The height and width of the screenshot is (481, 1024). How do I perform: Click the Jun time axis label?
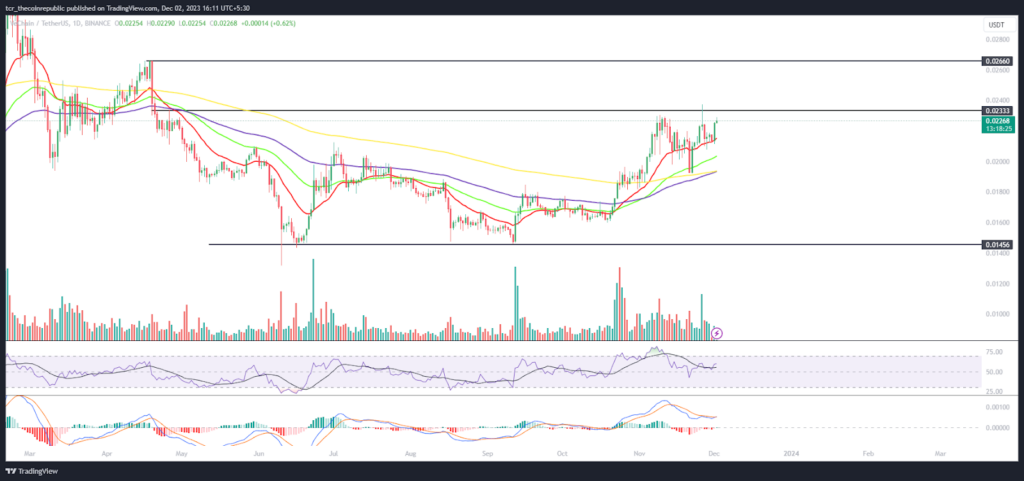click(259, 452)
